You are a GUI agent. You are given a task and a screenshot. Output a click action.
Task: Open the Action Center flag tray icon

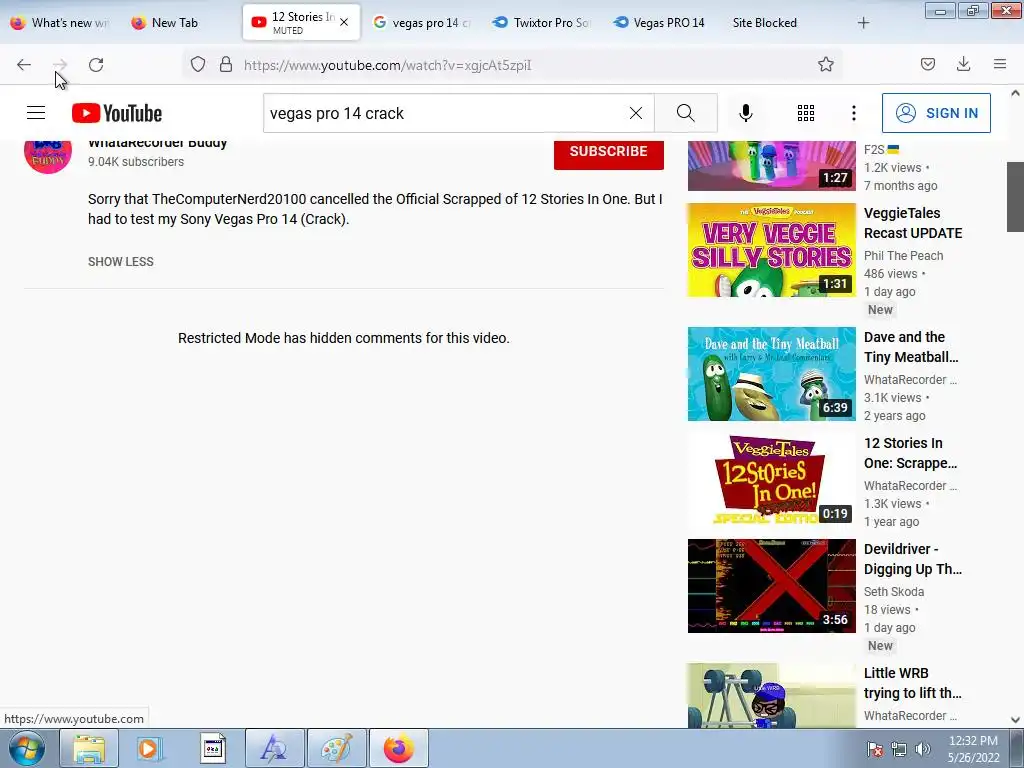point(875,749)
